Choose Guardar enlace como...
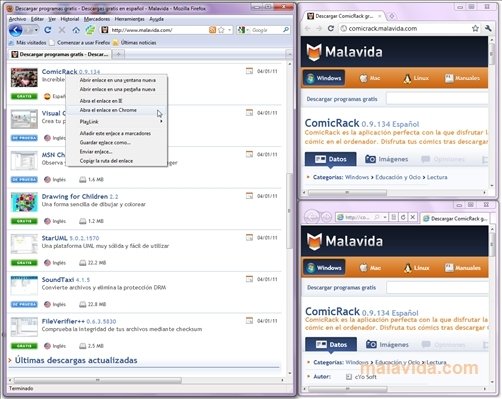502x399 pixels. click(117, 143)
